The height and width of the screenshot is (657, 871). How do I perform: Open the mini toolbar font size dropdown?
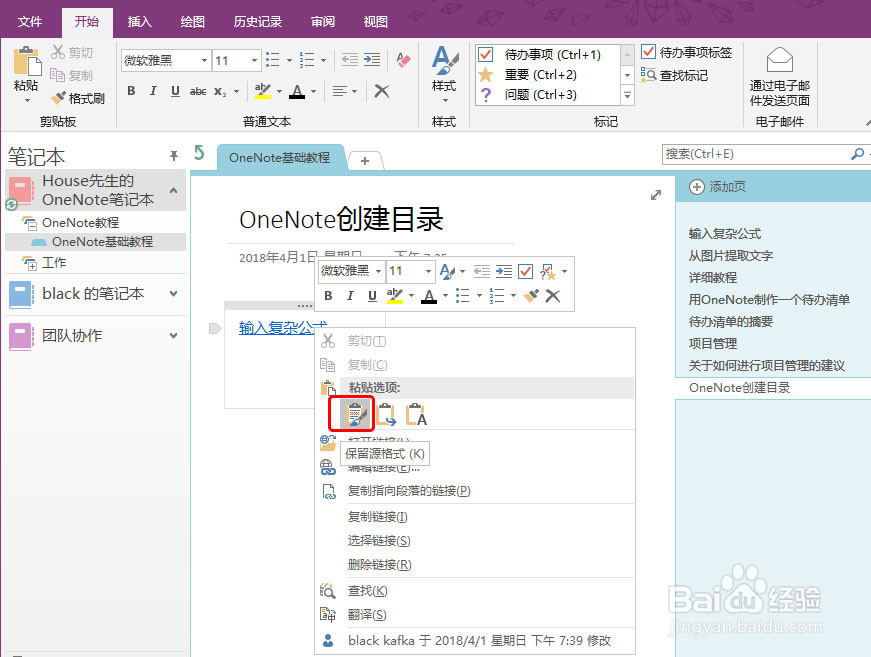point(428,271)
